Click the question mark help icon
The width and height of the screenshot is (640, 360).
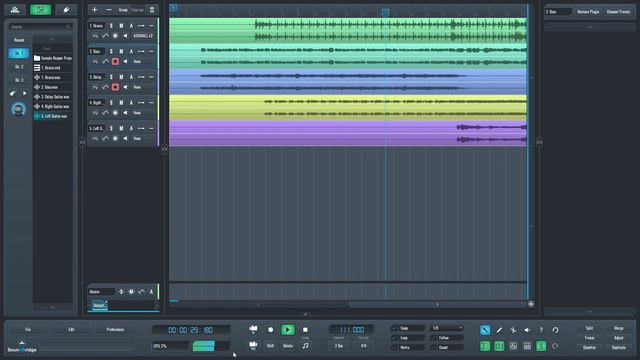click(x=541, y=330)
